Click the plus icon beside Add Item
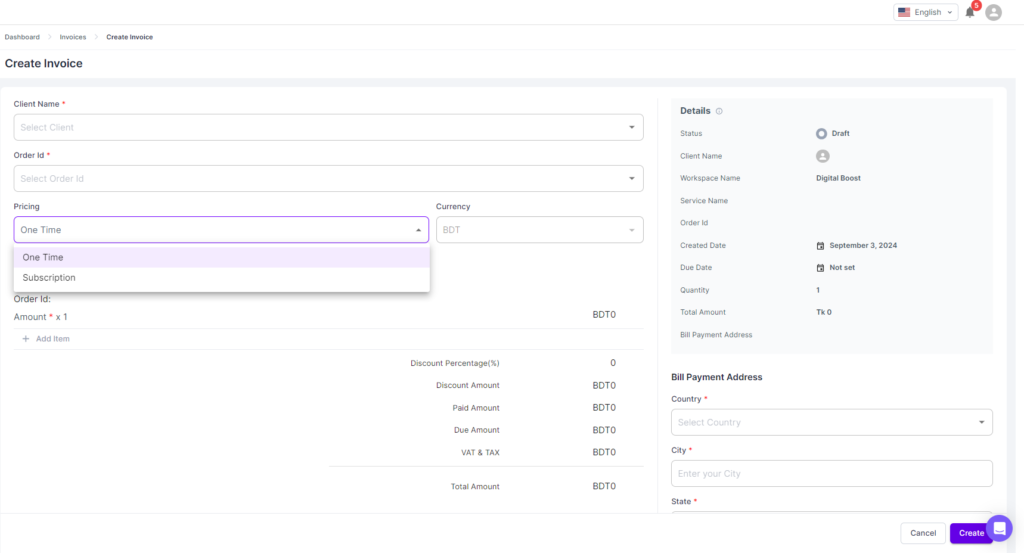The width and height of the screenshot is (1024, 553). point(26,339)
